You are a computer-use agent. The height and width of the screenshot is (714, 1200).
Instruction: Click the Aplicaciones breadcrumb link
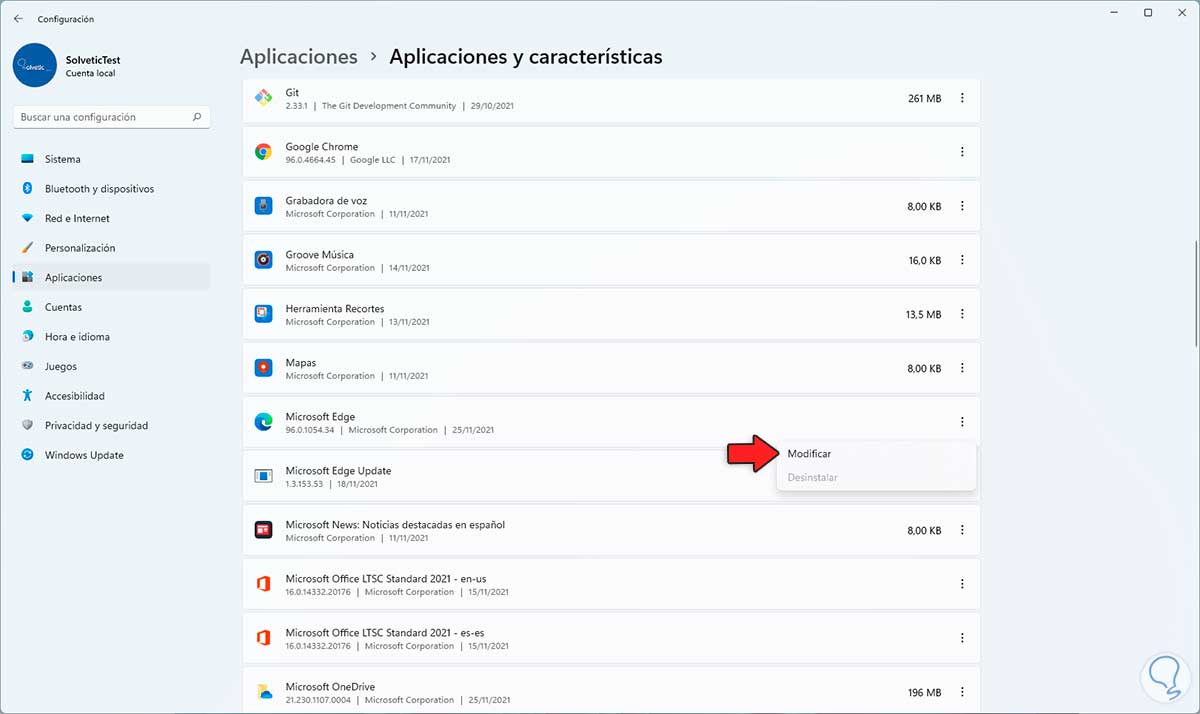pyautogui.click(x=299, y=57)
